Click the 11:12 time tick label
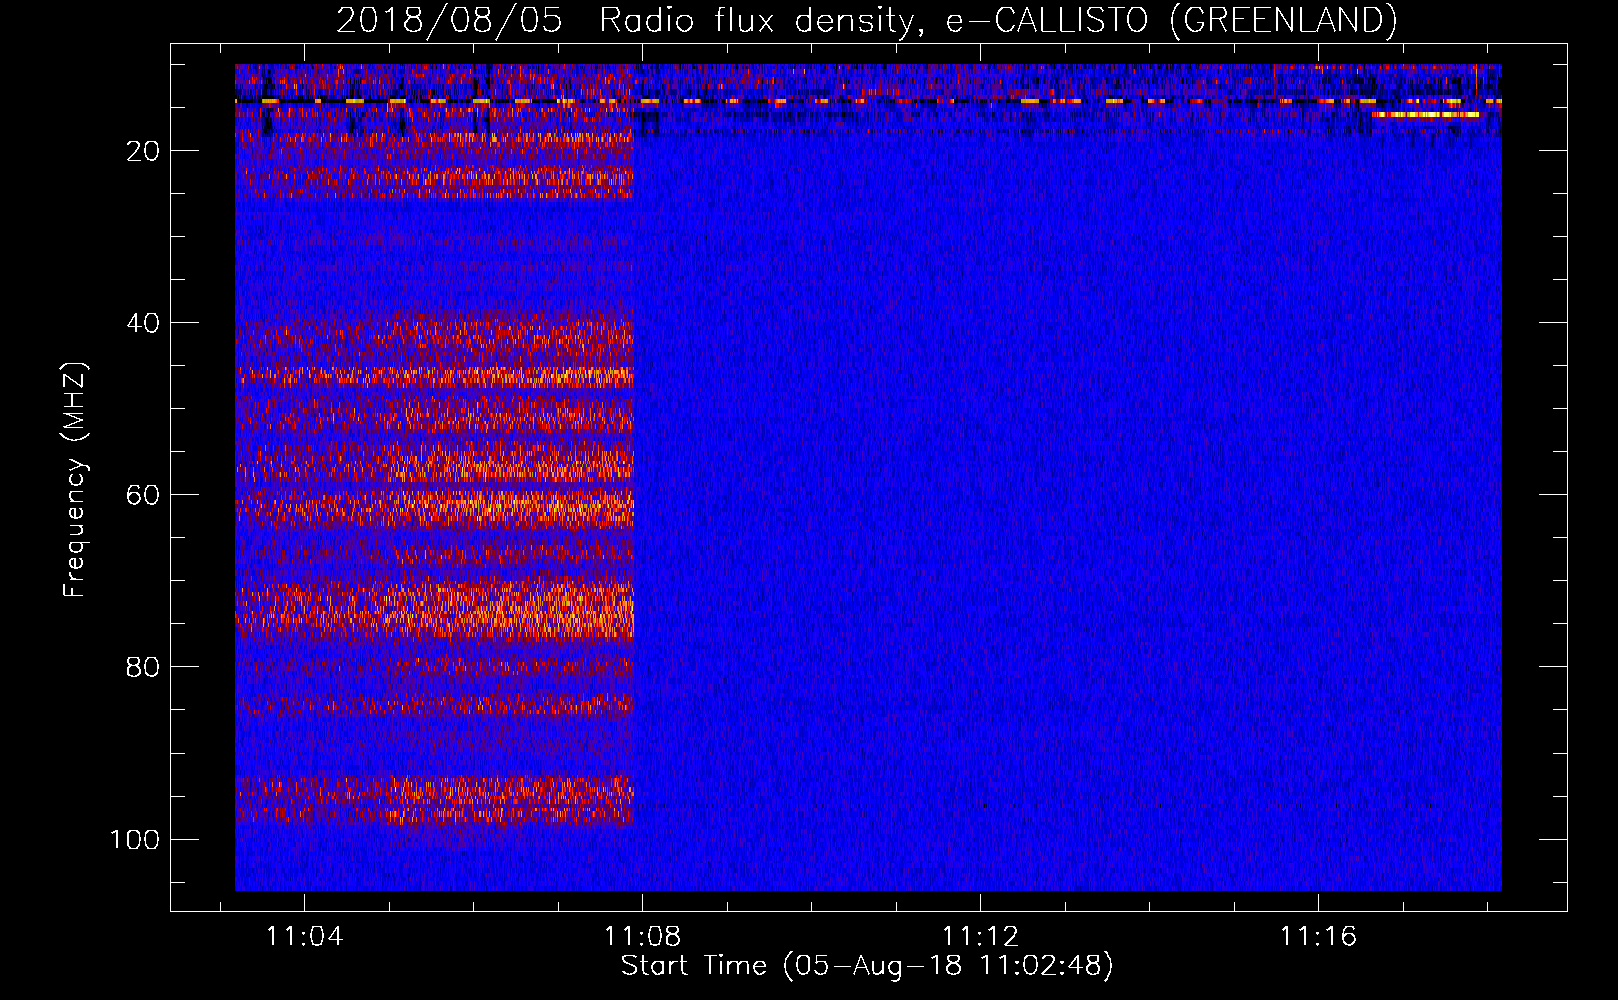The height and width of the screenshot is (1000, 1618). point(980,937)
